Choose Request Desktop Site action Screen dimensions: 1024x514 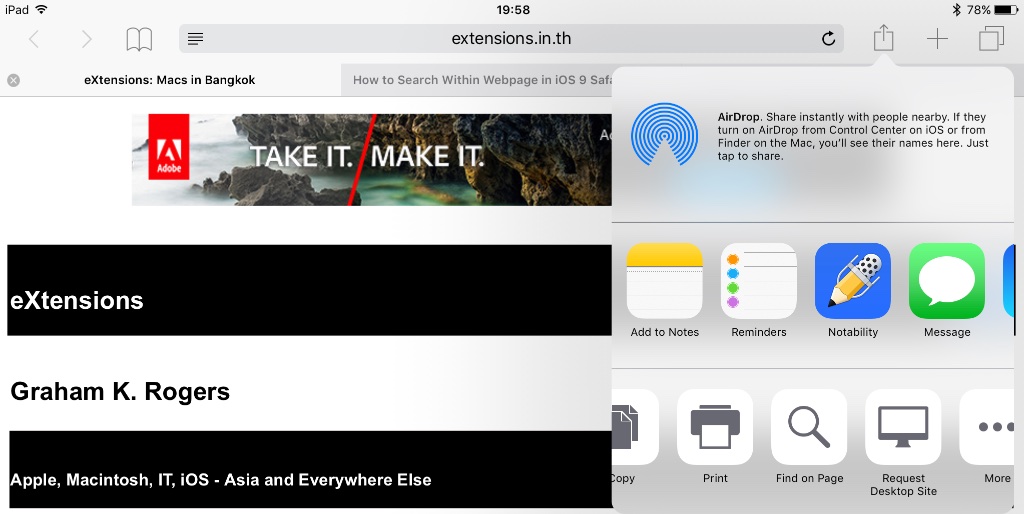click(903, 443)
